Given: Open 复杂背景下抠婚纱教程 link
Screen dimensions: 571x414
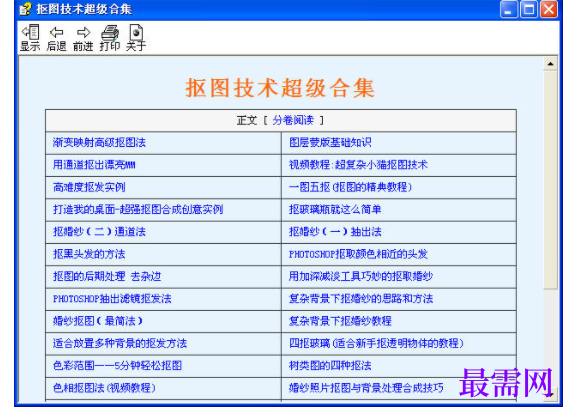Looking at the screenshot, I should pyautogui.click(x=340, y=321).
